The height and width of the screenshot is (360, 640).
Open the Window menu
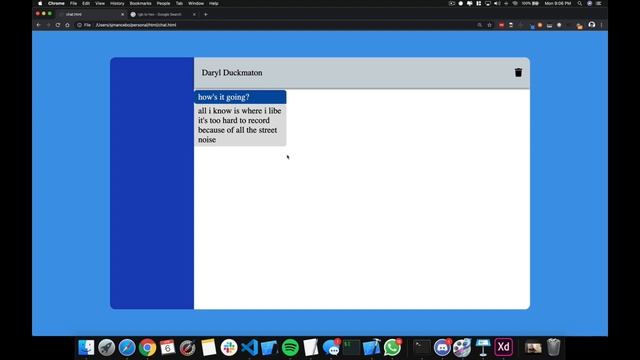tap(196, 3)
